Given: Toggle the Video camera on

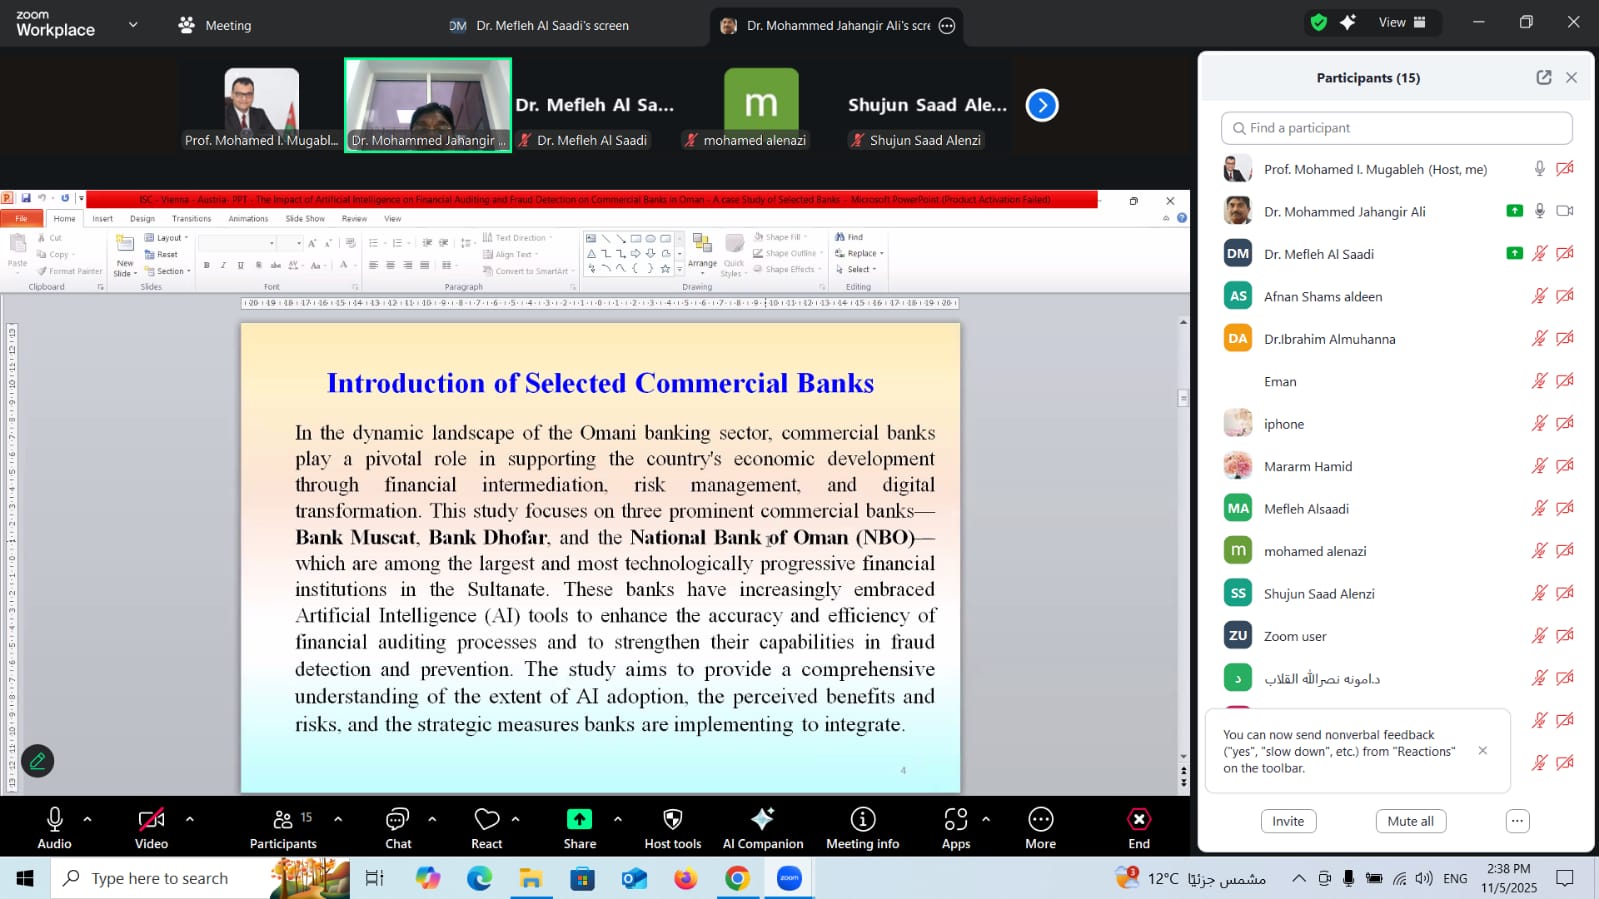Looking at the screenshot, I should point(151,820).
